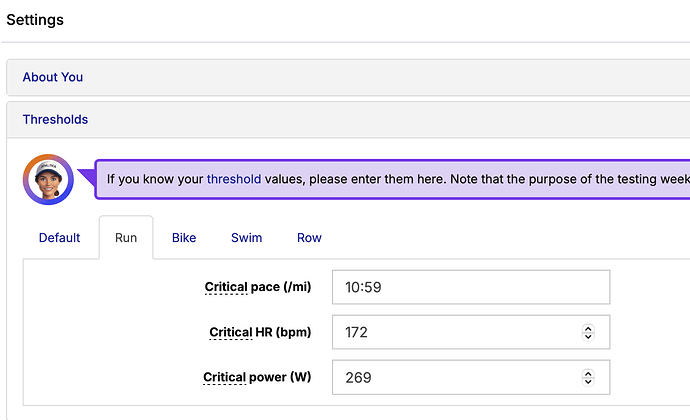Go to the Swim tab
The image size is (690, 420).
[x=246, y=238]
